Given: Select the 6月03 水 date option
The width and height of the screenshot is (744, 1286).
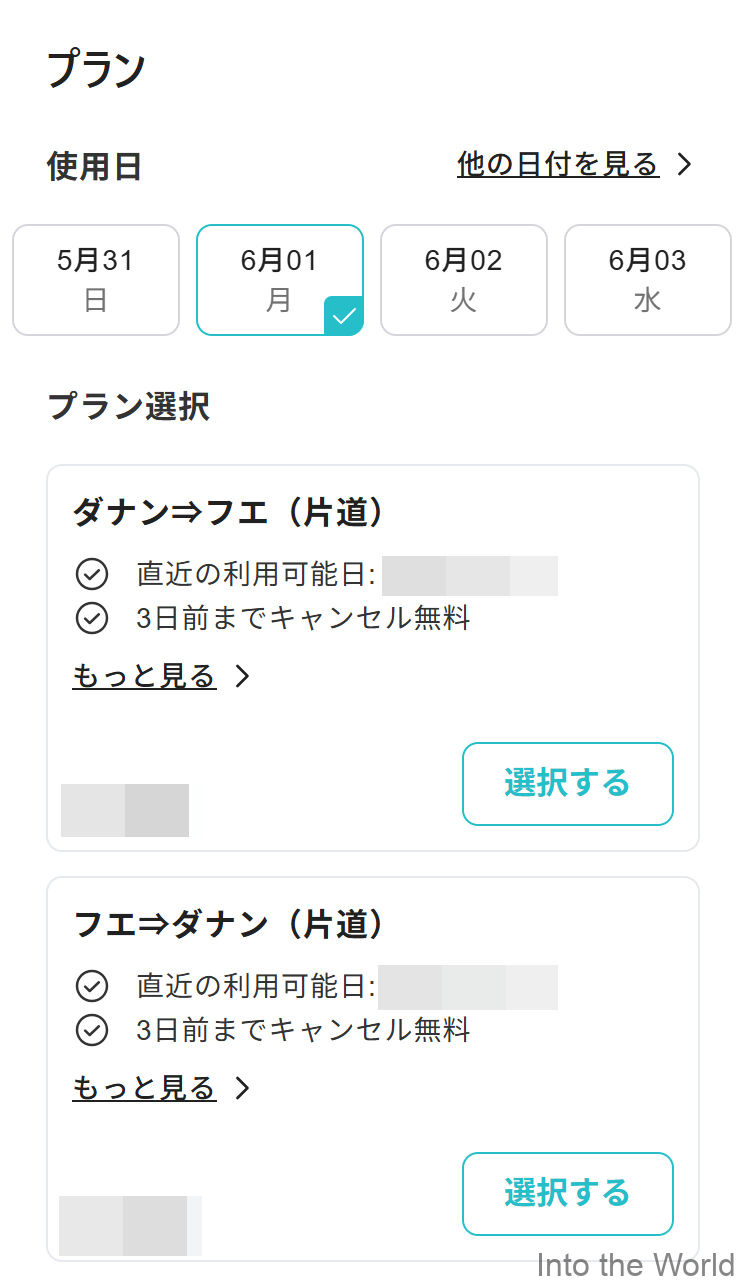Looking at the screenshot, I should tap(647, 279).
